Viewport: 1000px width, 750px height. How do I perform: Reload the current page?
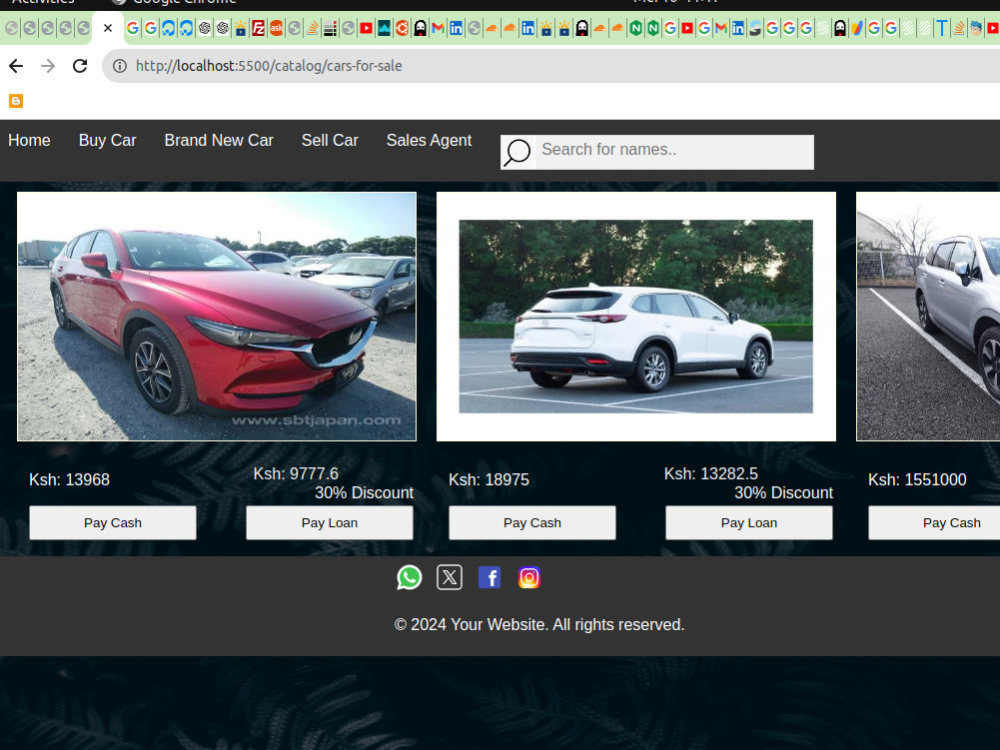(80, 66)
